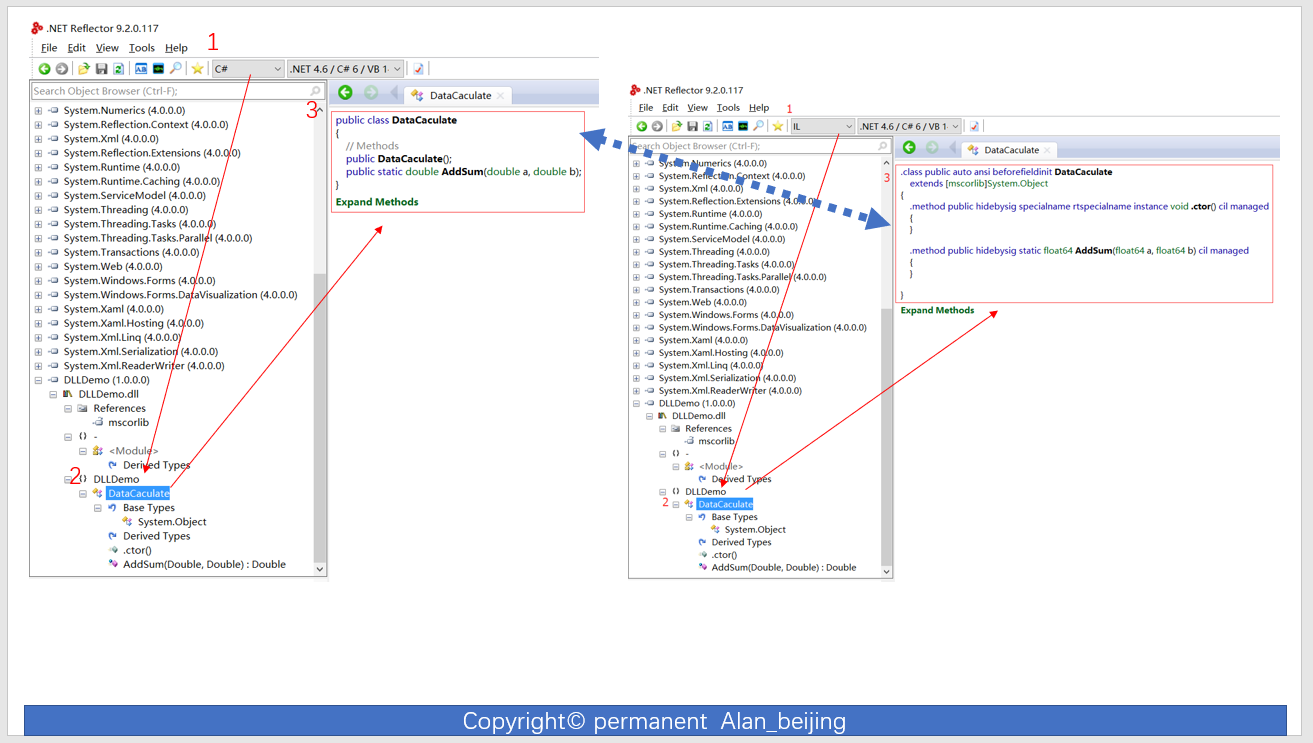Select System.Xaml.Hosting in right tree

coord(721,353)
